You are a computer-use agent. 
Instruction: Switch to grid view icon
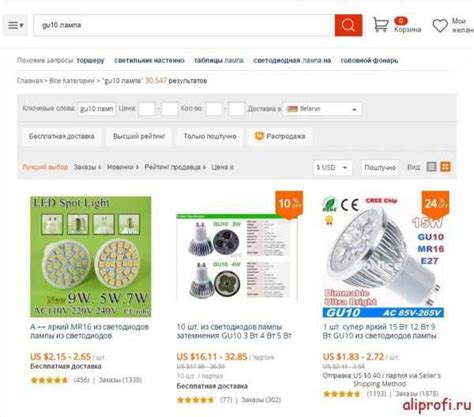click(x=445, y=167)
